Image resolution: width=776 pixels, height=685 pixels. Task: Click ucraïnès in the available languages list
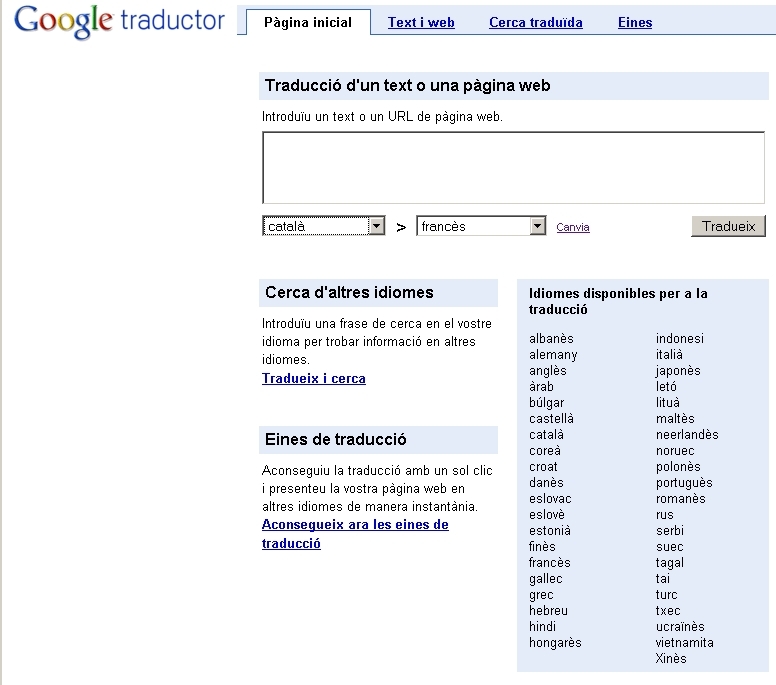pos(680,627)
